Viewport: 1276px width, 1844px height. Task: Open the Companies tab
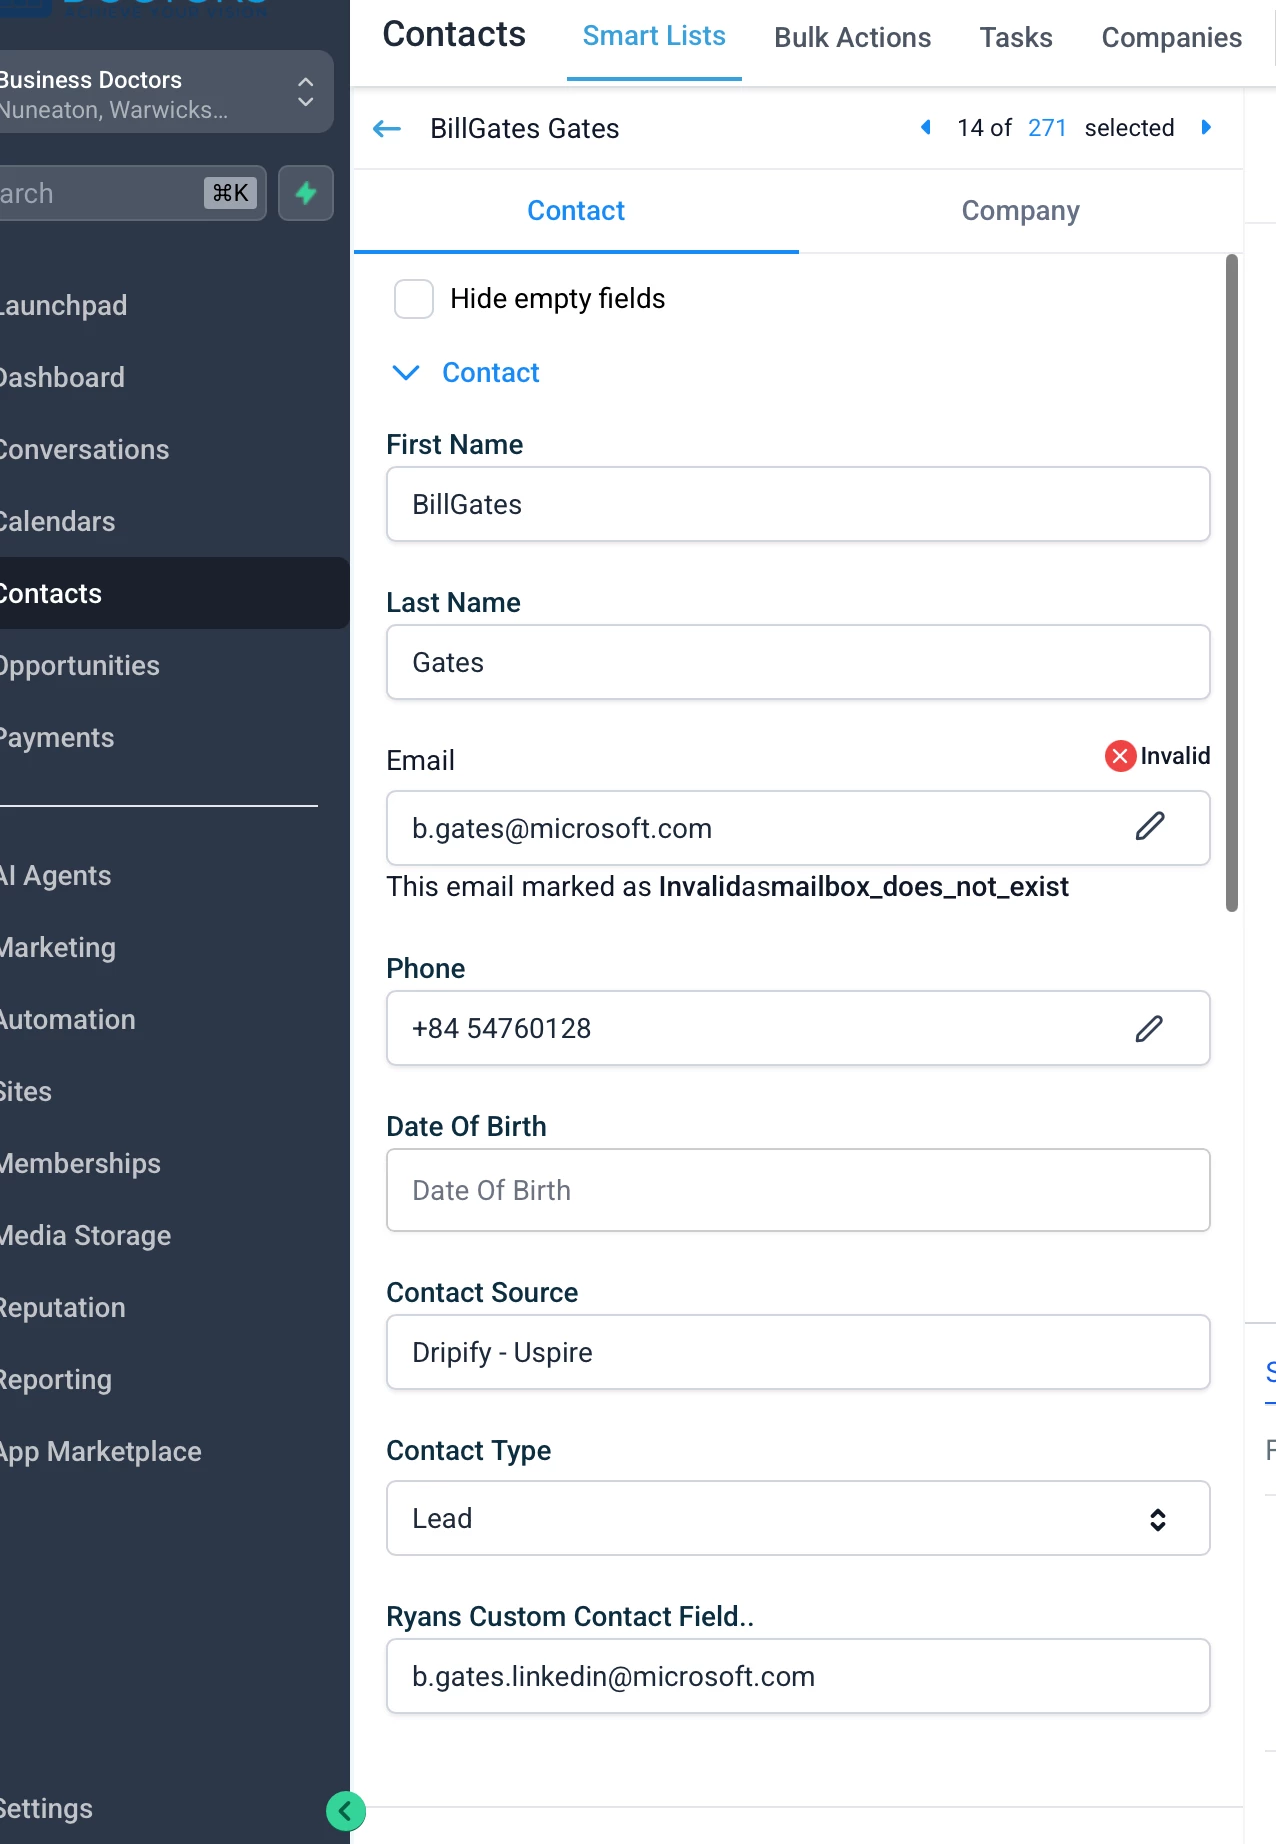pyautogui.click(x=1172, y=38)
